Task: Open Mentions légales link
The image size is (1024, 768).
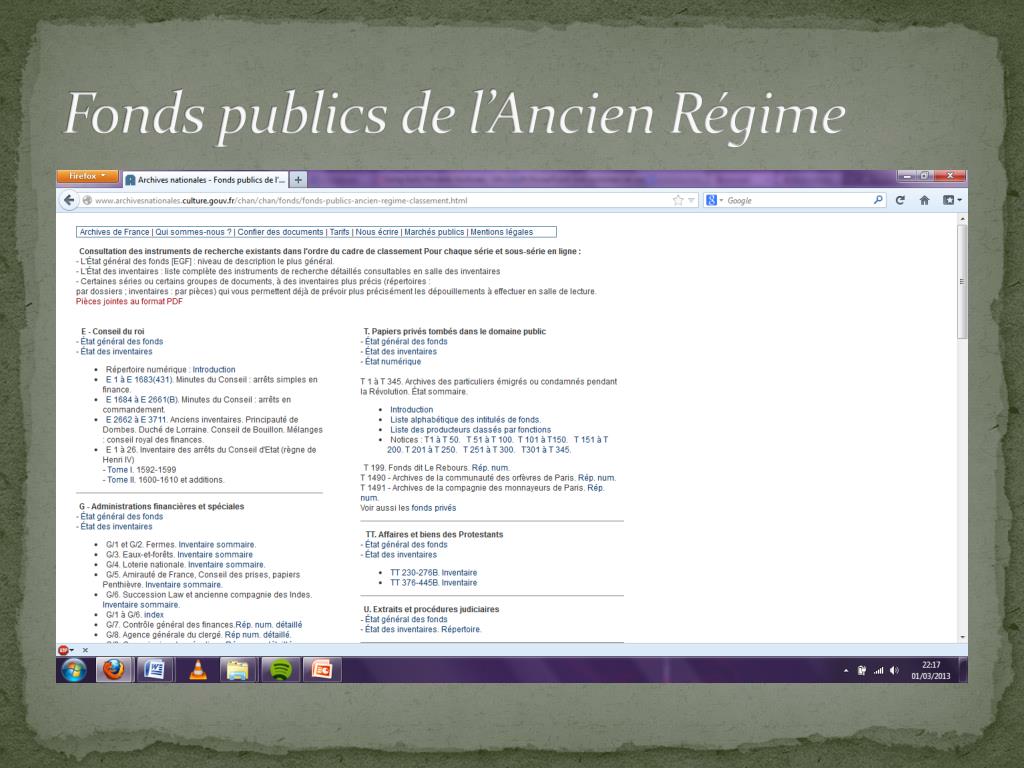Action: [x=502, y=232]
